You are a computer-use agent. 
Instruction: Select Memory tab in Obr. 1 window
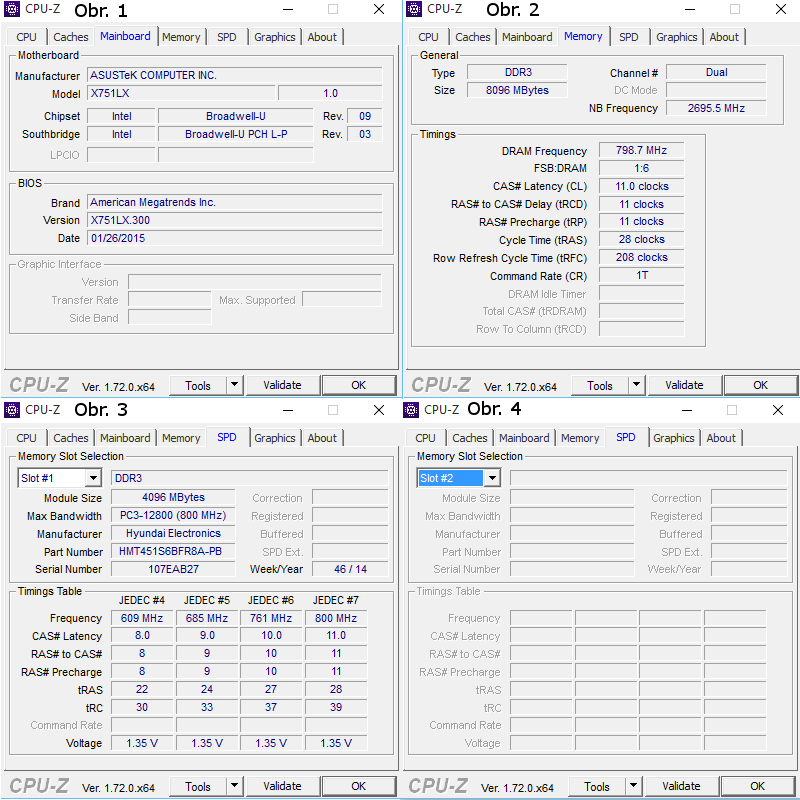tap(181, 37)
